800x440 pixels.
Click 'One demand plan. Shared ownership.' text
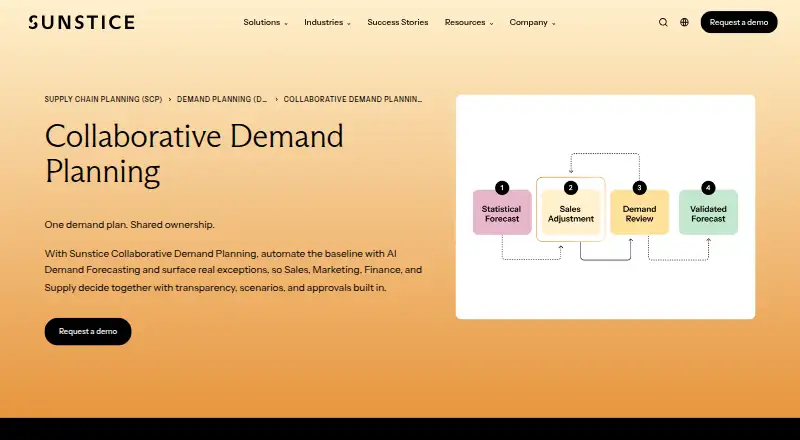pos(130,225)
